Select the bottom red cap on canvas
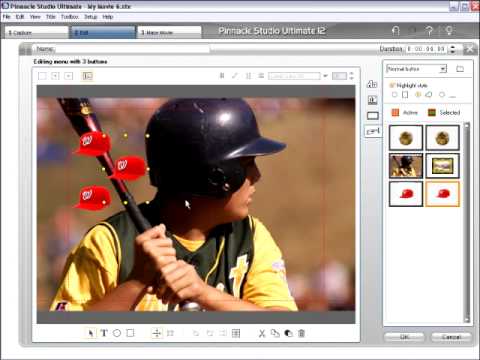This screenshot has width=480, height=360. (93, 198)
